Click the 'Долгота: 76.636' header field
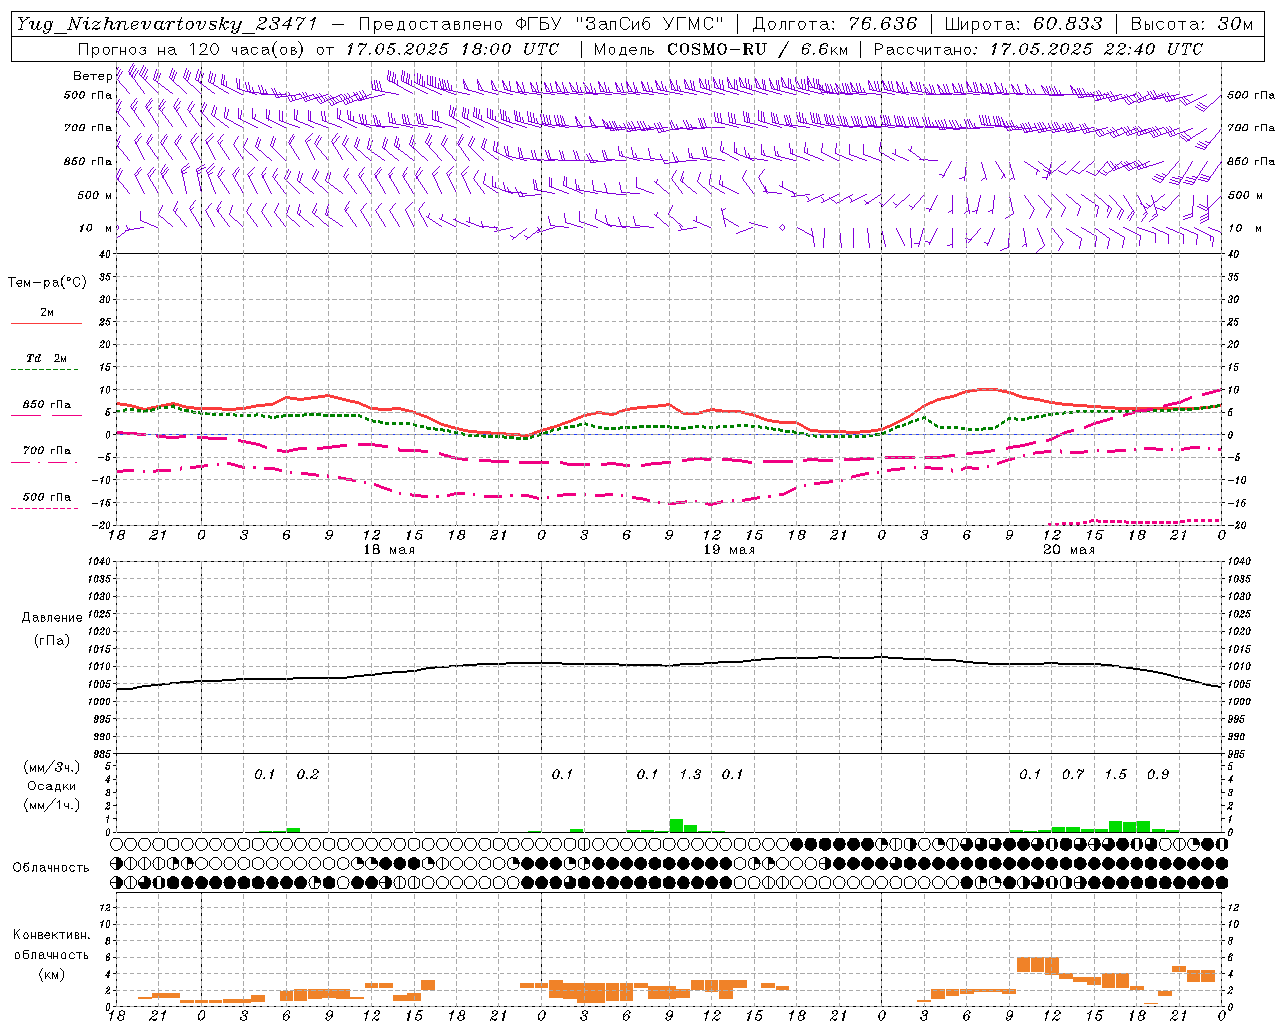 [x=835, y=24]
